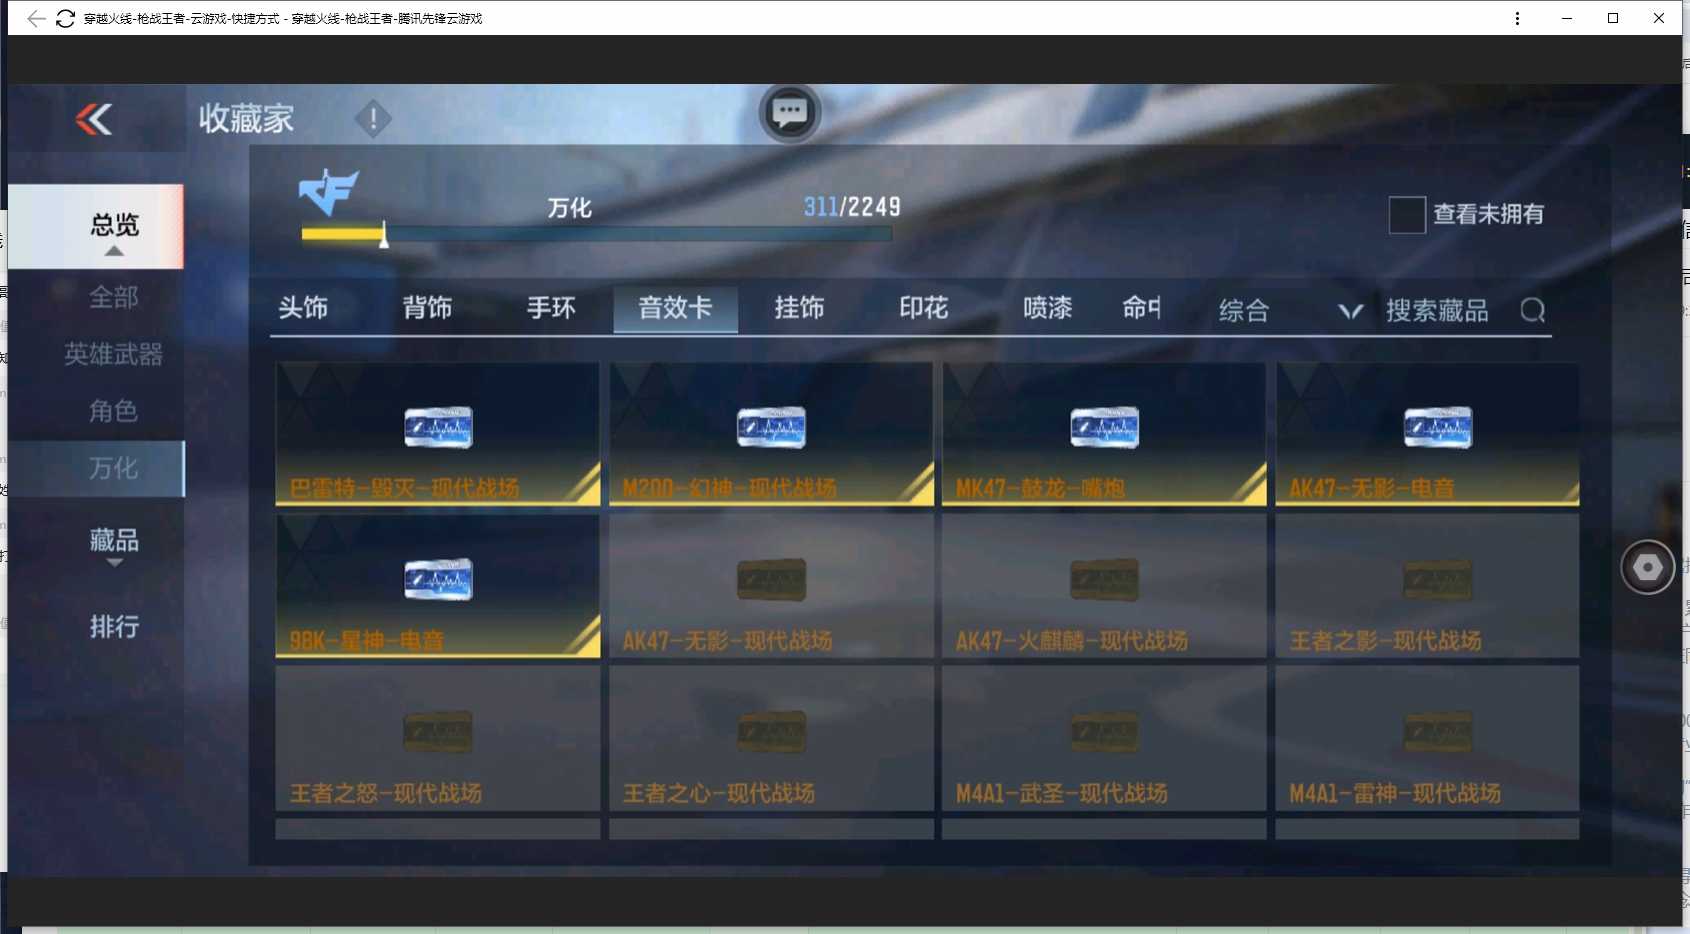
Task: Switch to the 喷漆 tab
Action: click(1047, 308)
